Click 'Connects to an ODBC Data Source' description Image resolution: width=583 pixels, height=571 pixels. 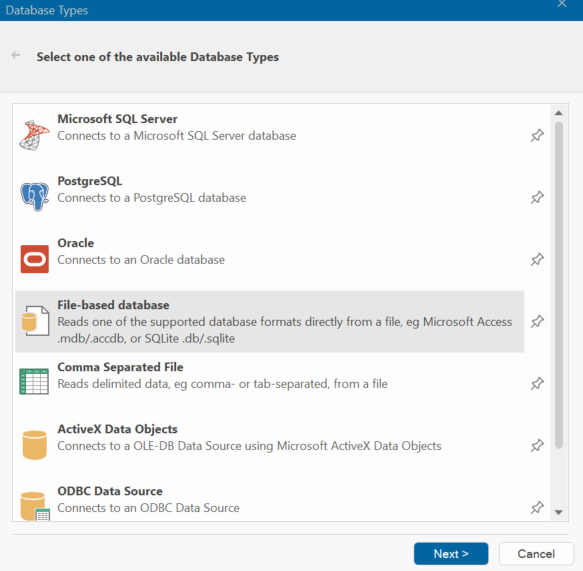tap(148, 508)
